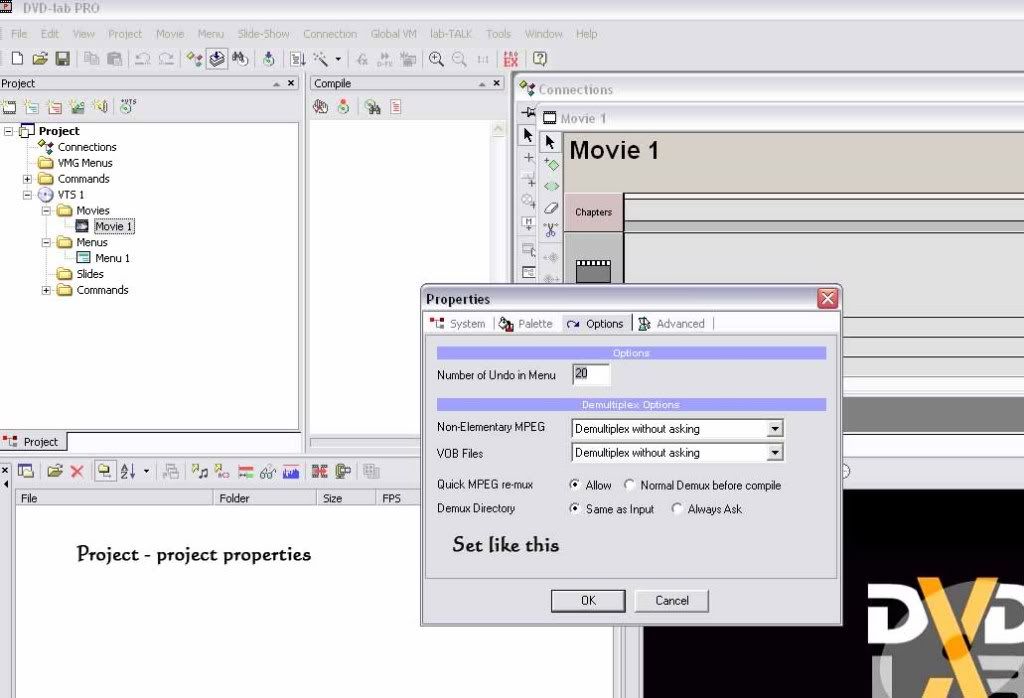Select the Allow radio button for Quick MPEG re-mux
This screenshot has height=698, width=1024.
tap(574, 484)
